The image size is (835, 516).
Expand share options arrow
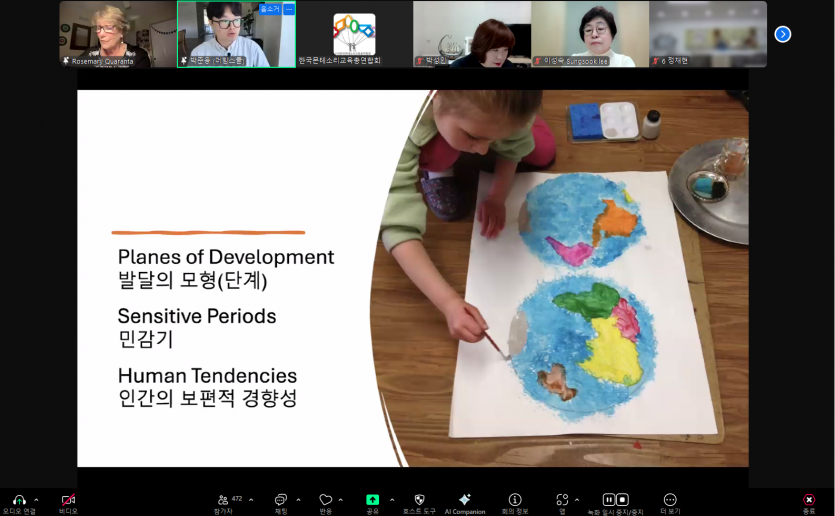tap(392, 500)
